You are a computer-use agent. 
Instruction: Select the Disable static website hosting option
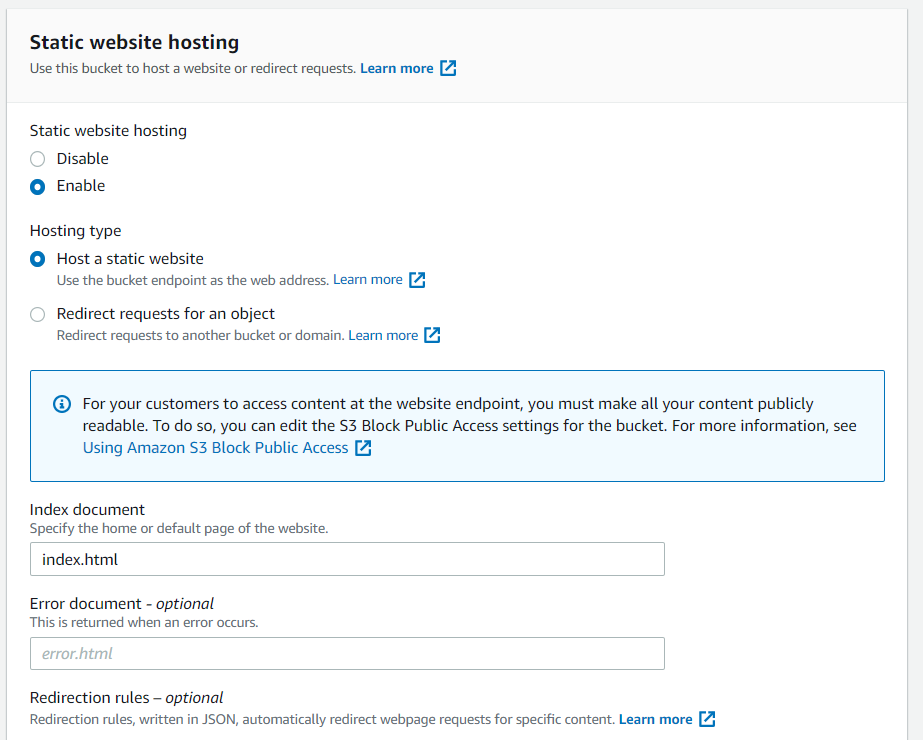37,158
